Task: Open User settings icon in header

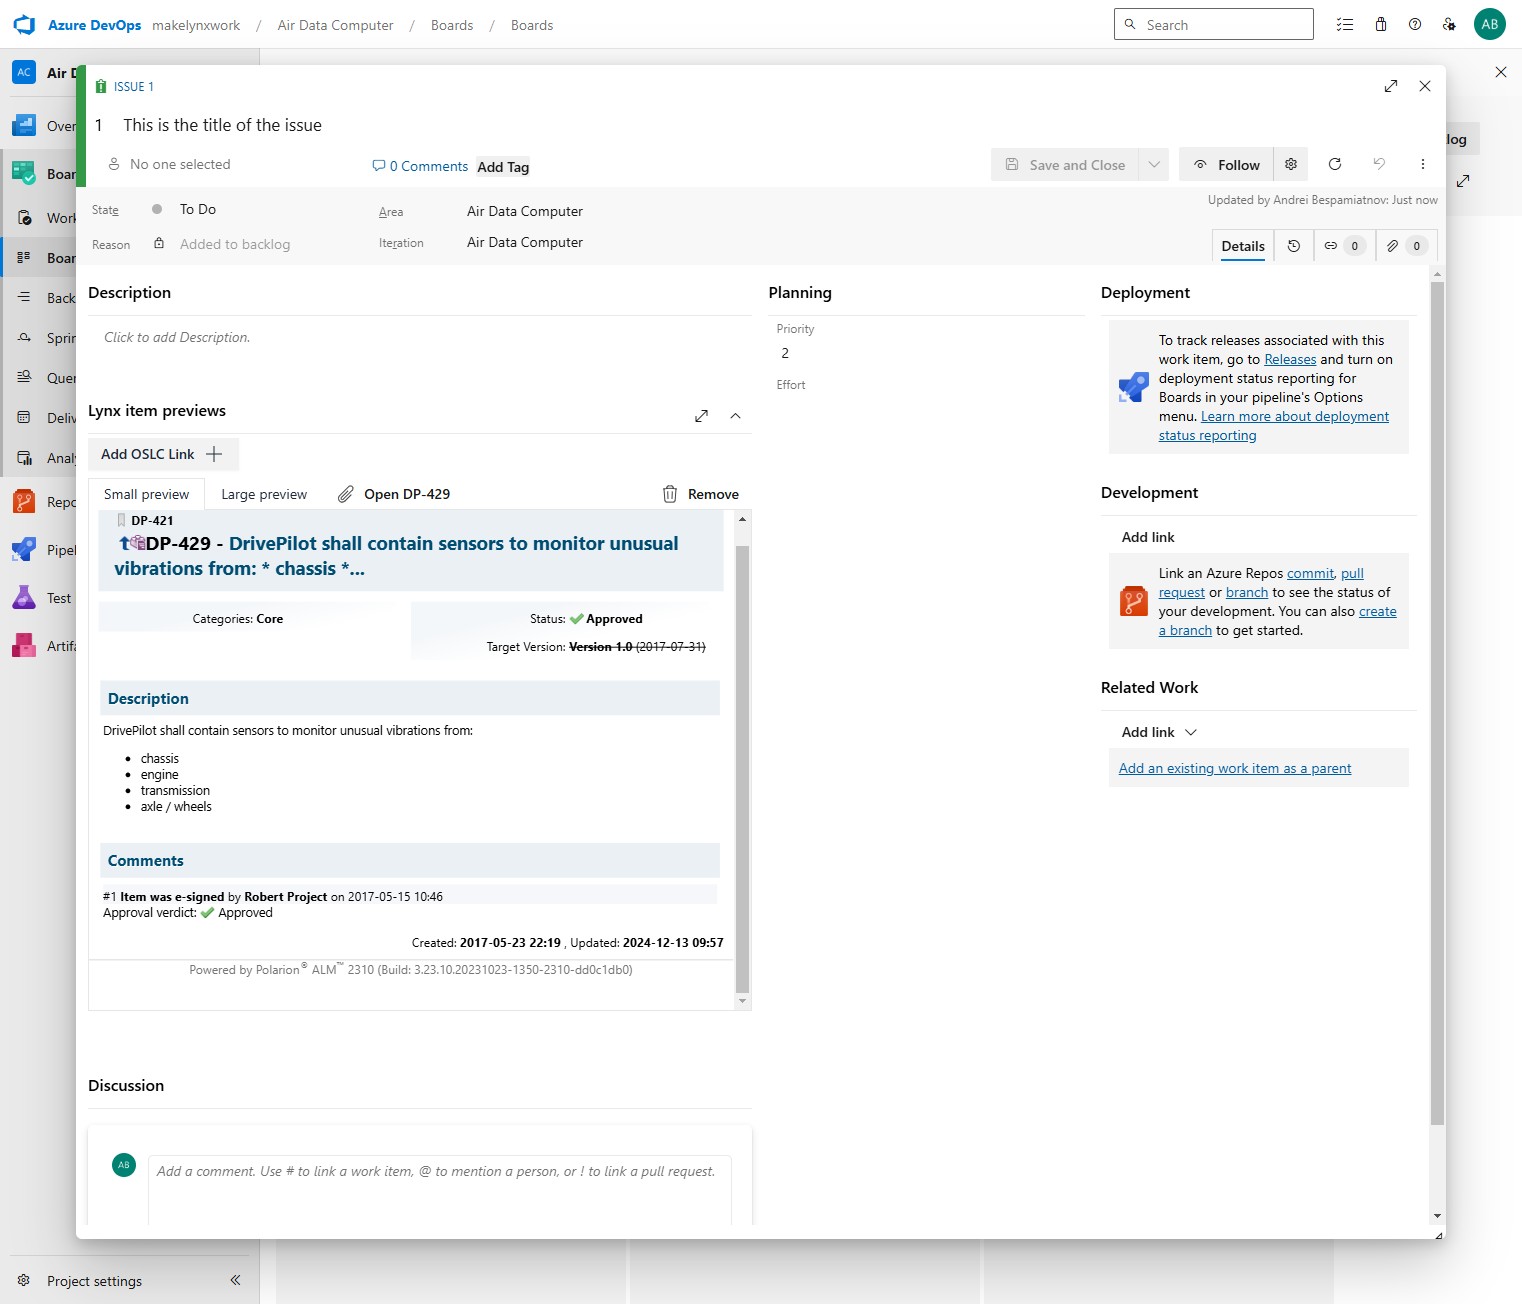Action: [x=1449, y=25]
